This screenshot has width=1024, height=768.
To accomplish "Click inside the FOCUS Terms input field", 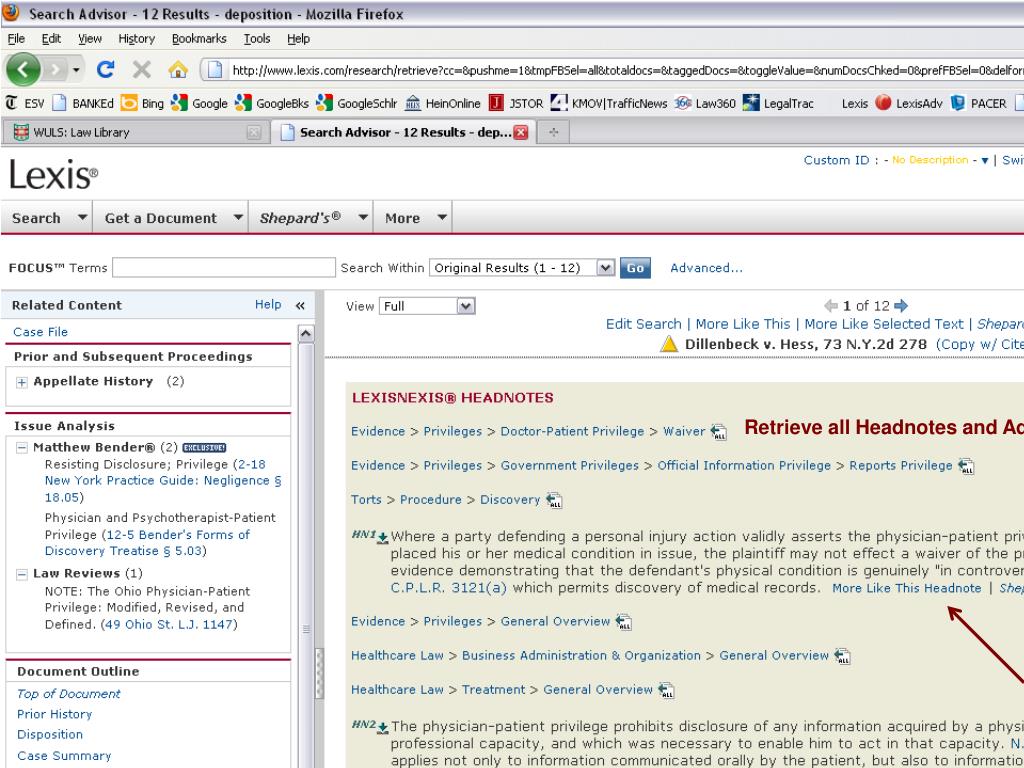I will (x=225, y=268).
